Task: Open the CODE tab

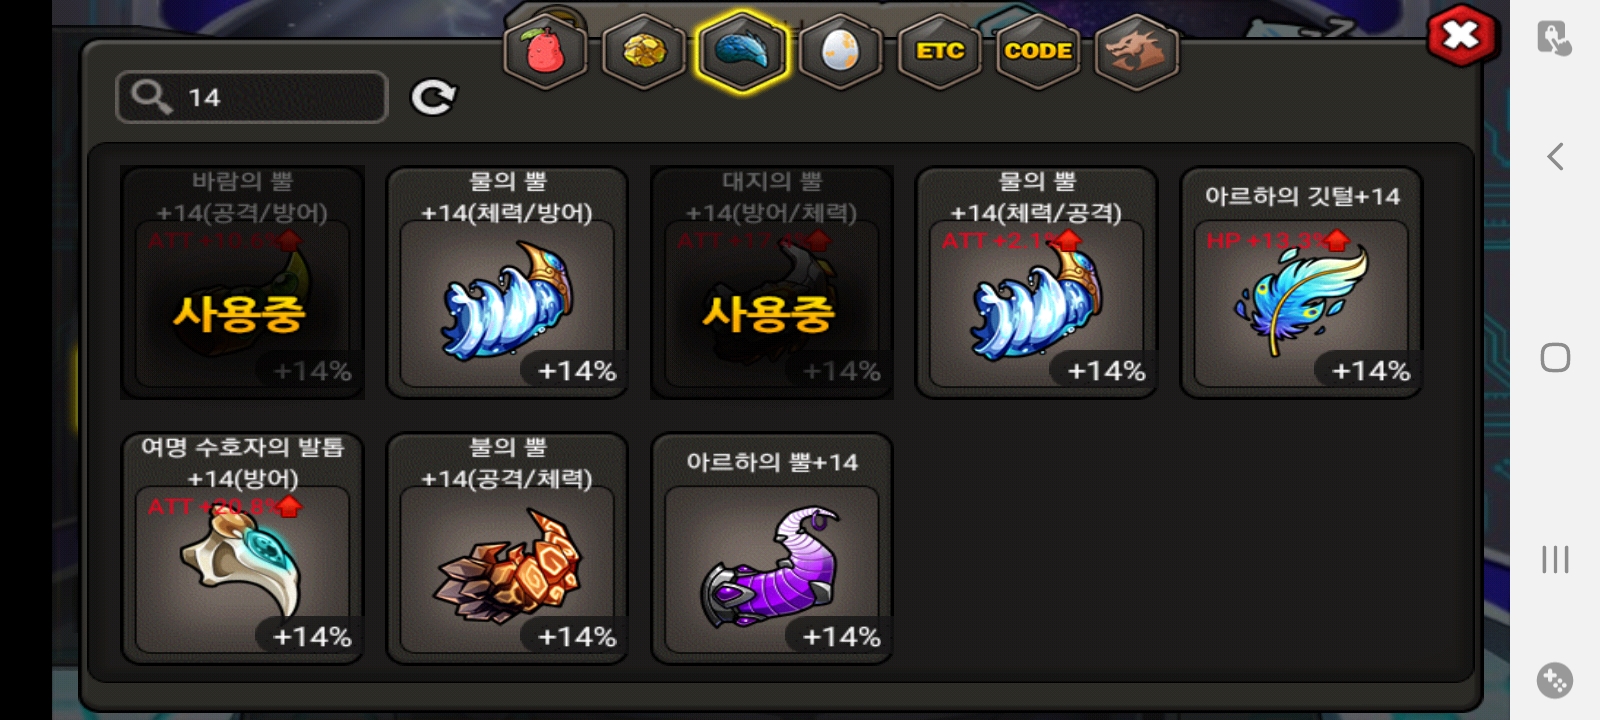Action: click(x=1037, y=51)
